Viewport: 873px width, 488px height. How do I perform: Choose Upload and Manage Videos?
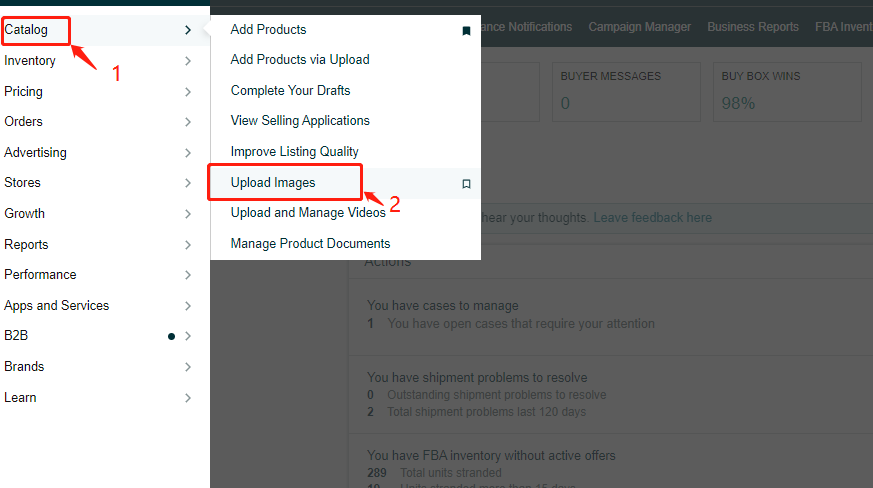308,213
